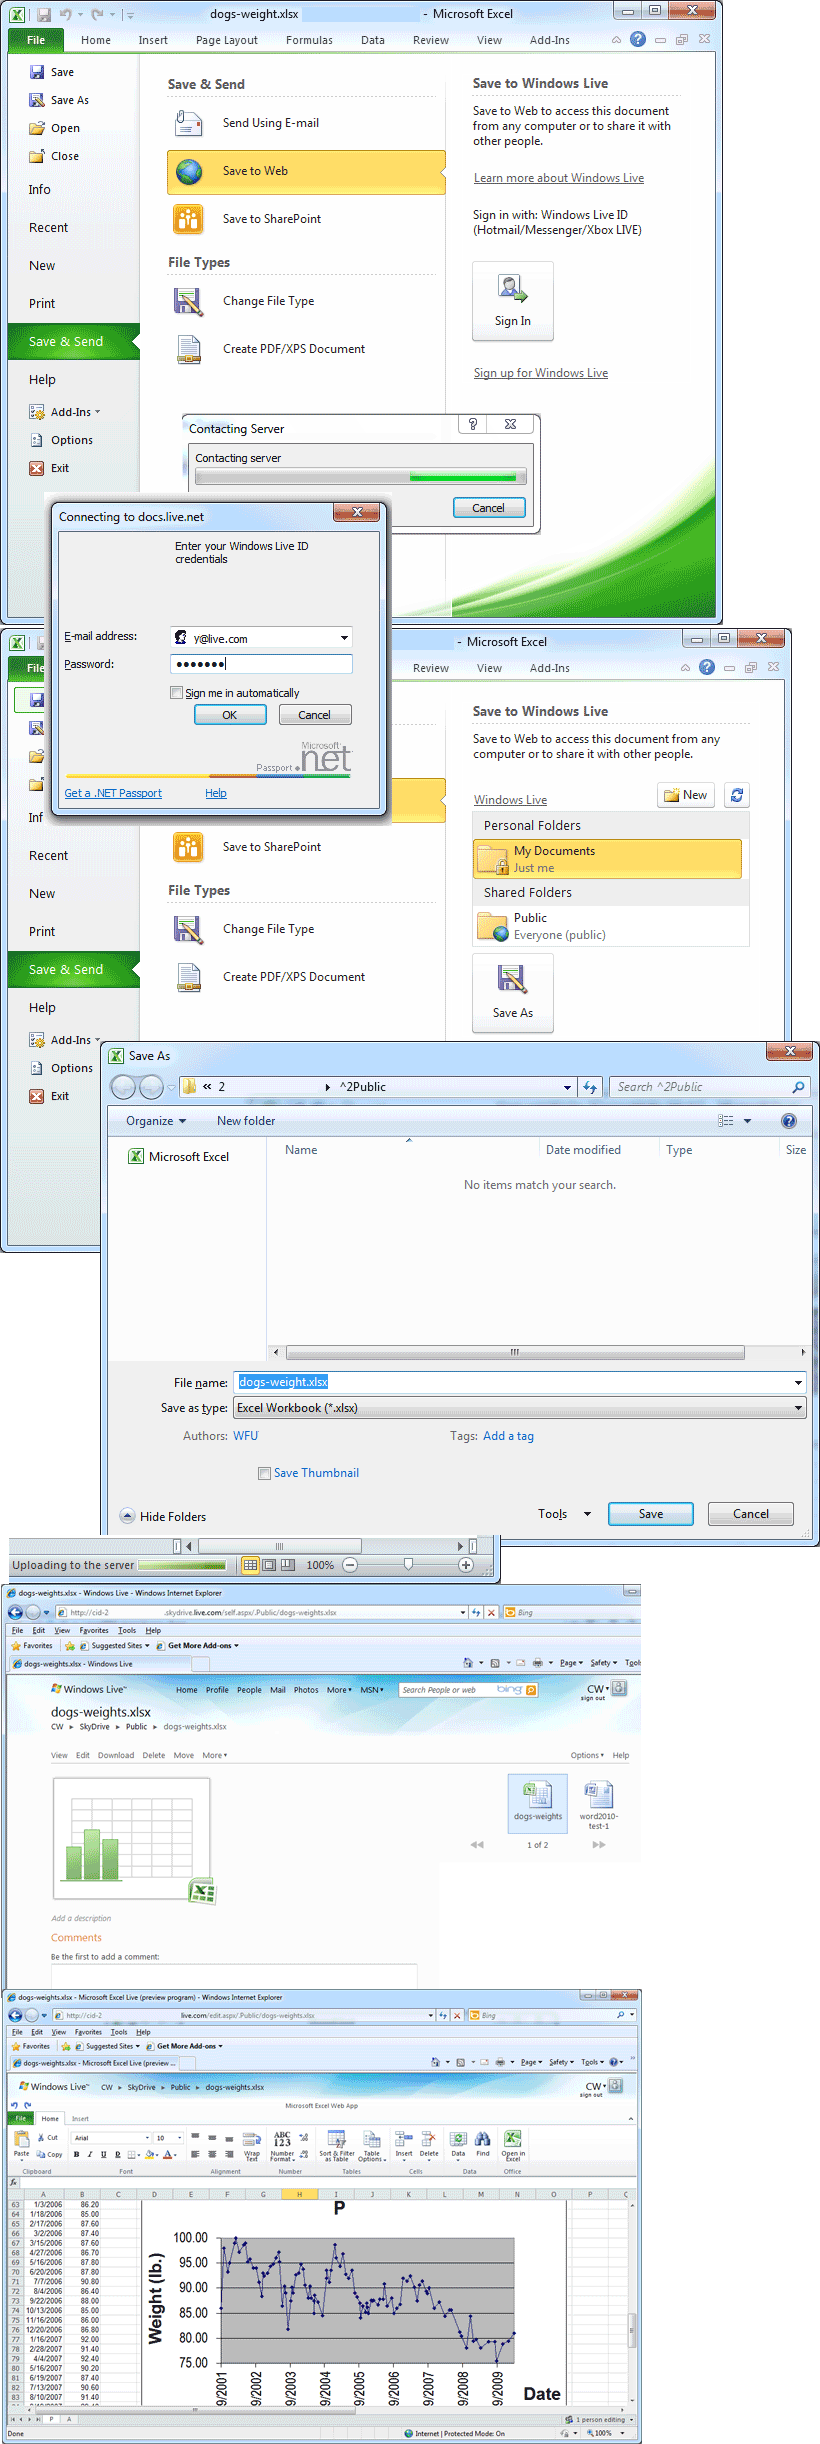This screenshot has width=820, height=2444.
Task: Toggle Underline in the Excel Web App ribbon
Action: (103, 2154)
